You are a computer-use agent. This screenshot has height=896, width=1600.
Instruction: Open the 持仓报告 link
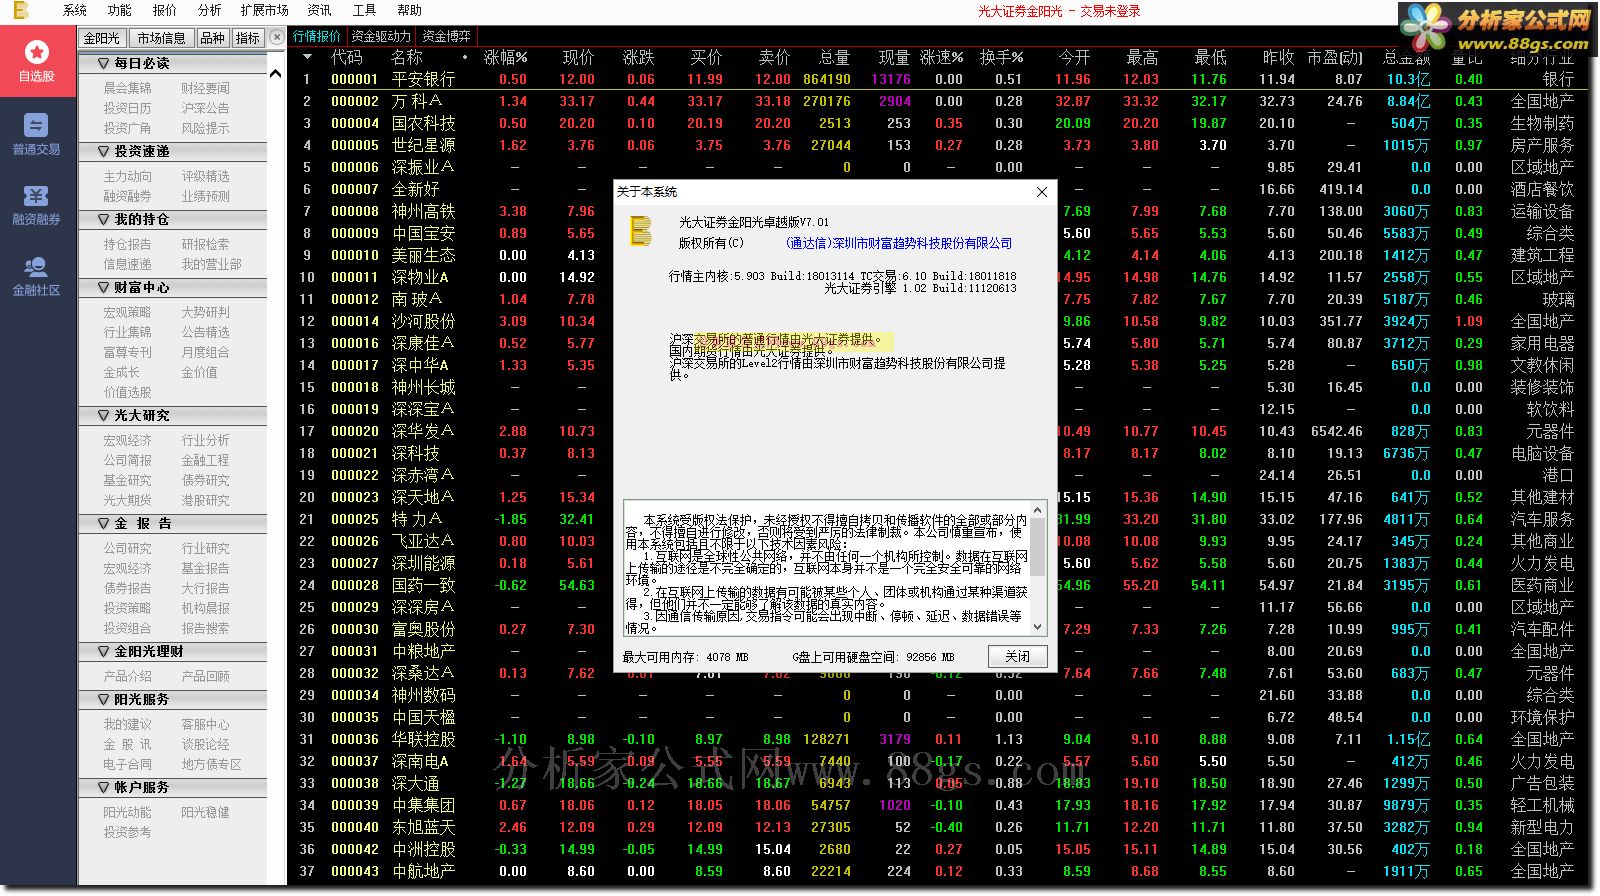(128, 244)
